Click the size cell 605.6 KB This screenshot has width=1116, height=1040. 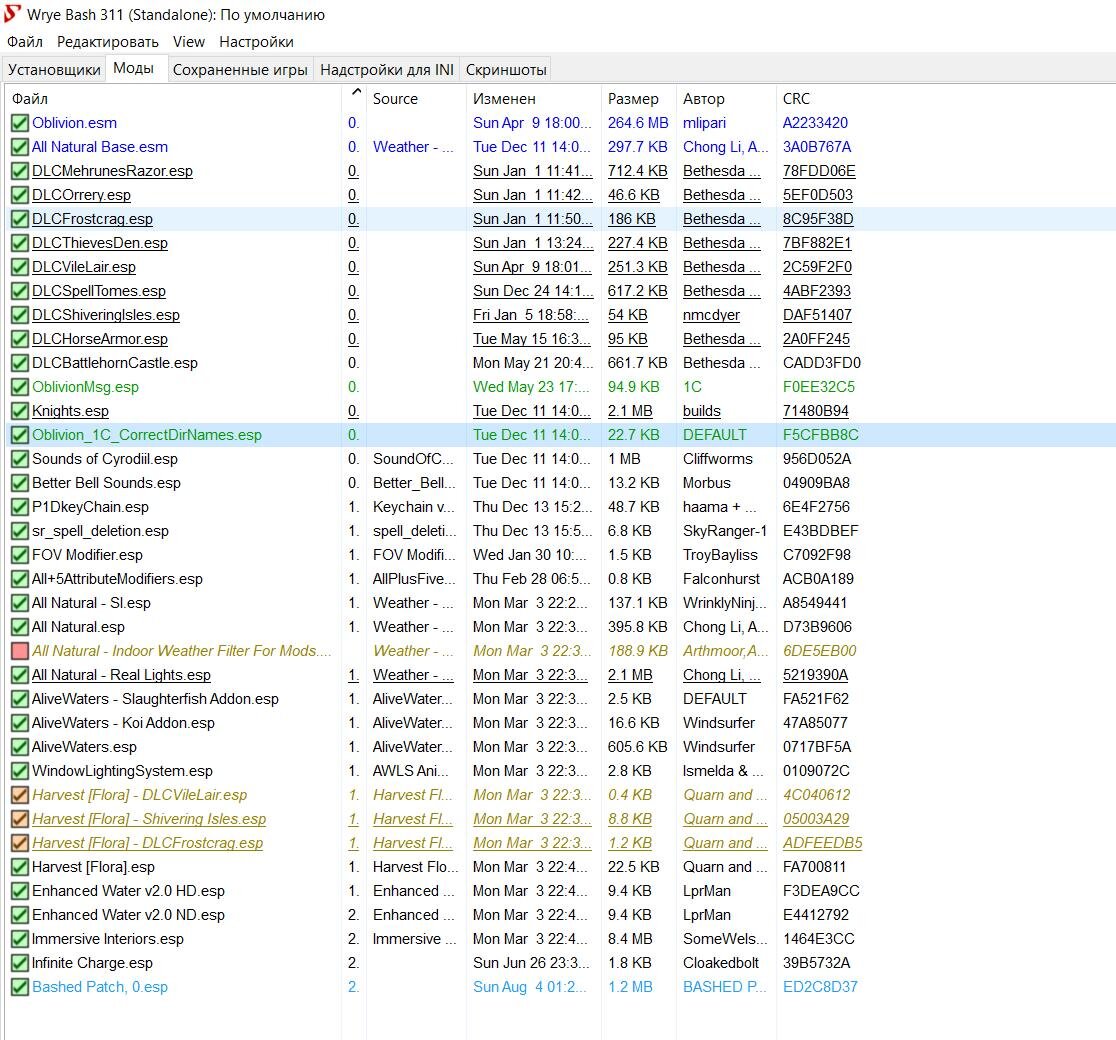click(x=638, y=747)
